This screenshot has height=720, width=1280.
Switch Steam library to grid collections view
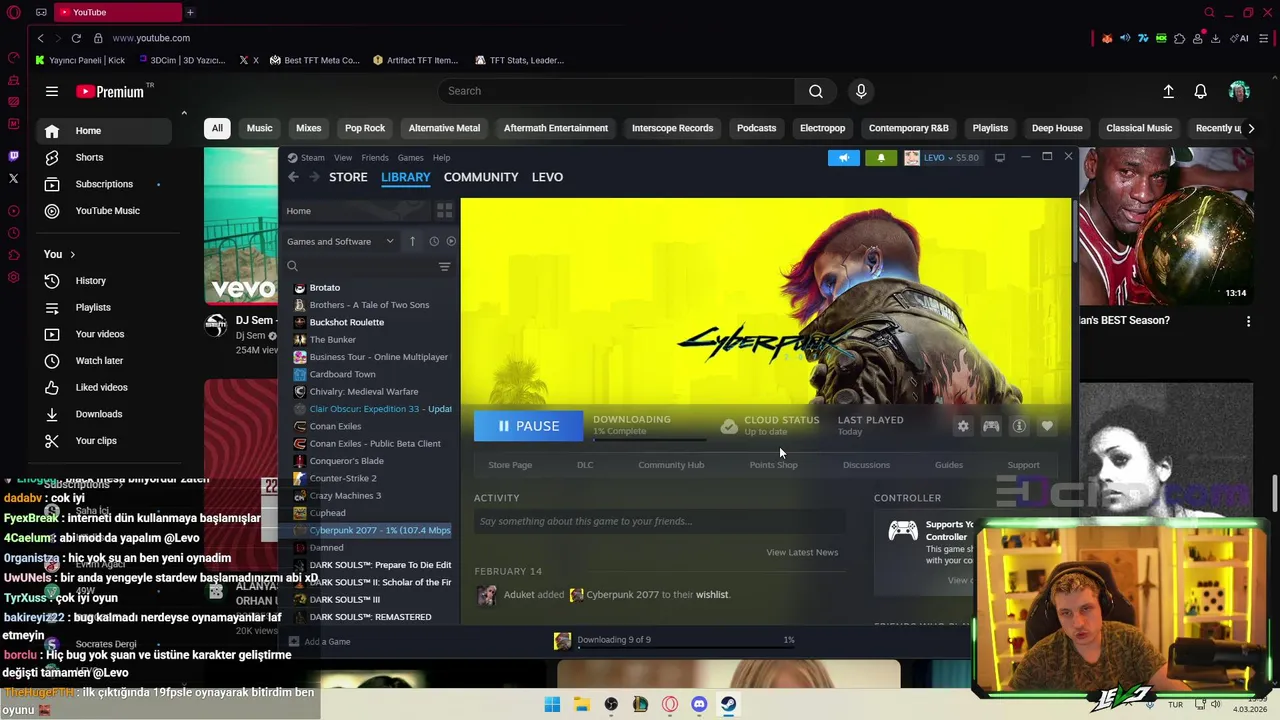tap(444, 211)
